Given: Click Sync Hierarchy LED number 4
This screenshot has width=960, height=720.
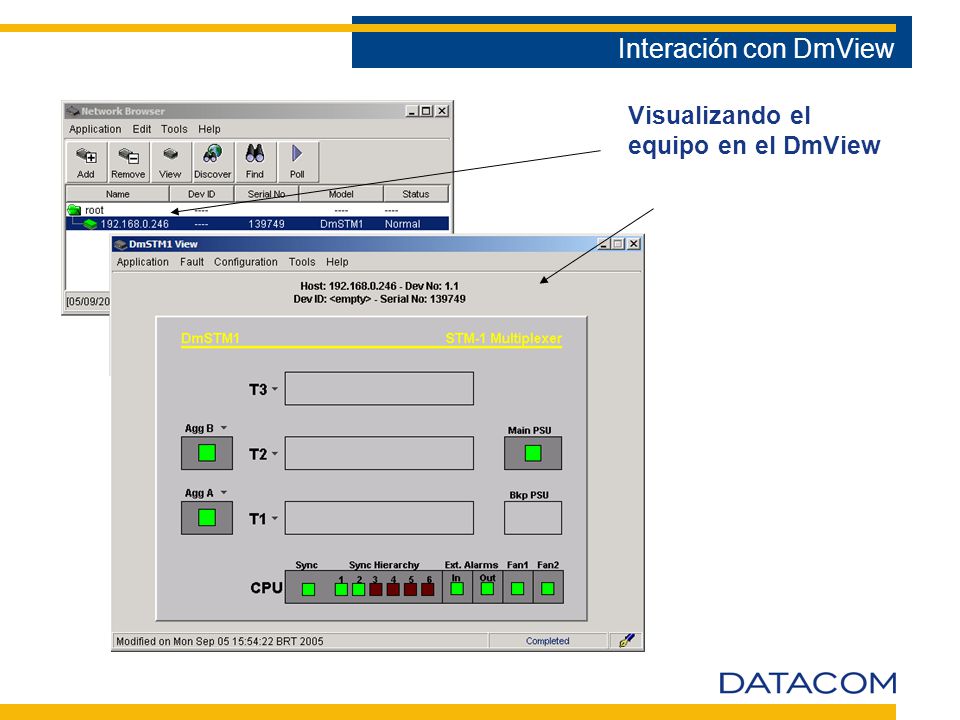Looking at the screenshot, I should click(393, 589).
